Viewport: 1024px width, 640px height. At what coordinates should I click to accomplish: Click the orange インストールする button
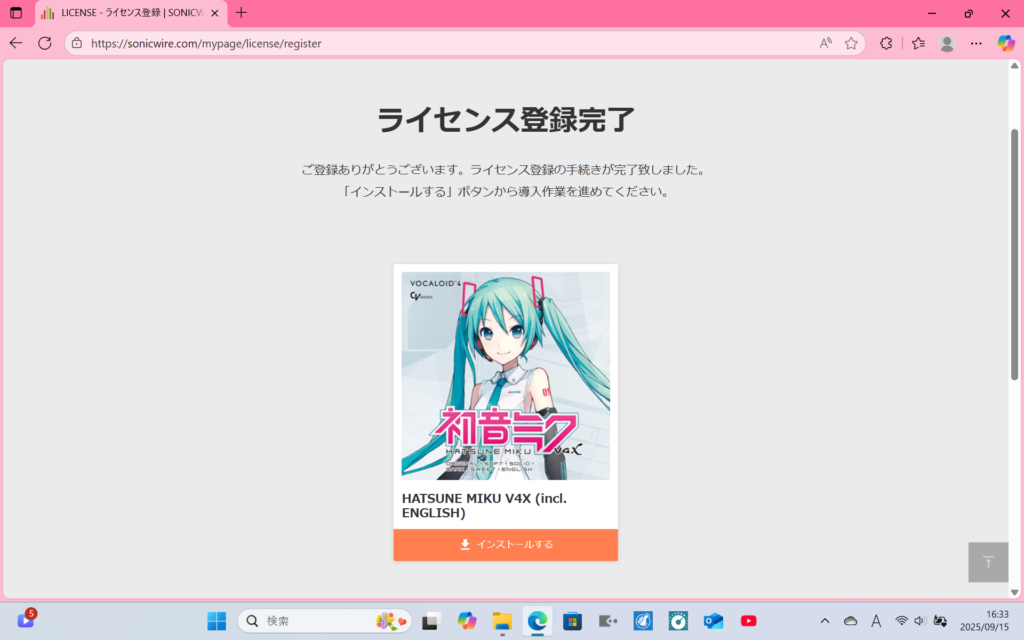click(505, 545)
